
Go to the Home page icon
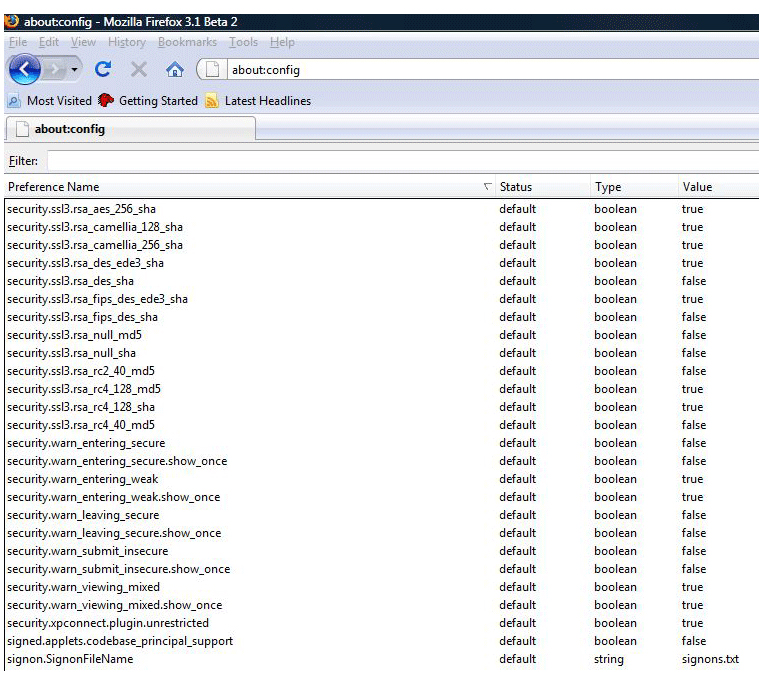tap(174, 70)
